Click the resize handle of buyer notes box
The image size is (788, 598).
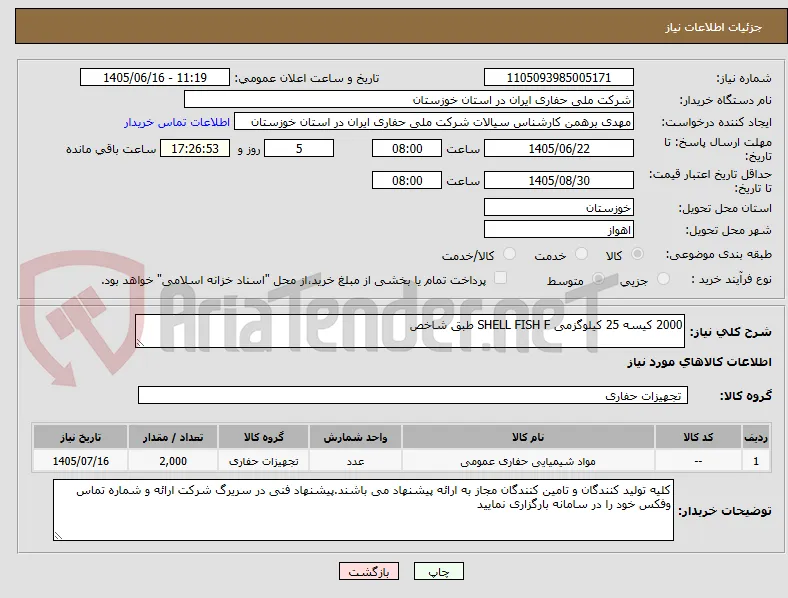click(x=58, y=536)
